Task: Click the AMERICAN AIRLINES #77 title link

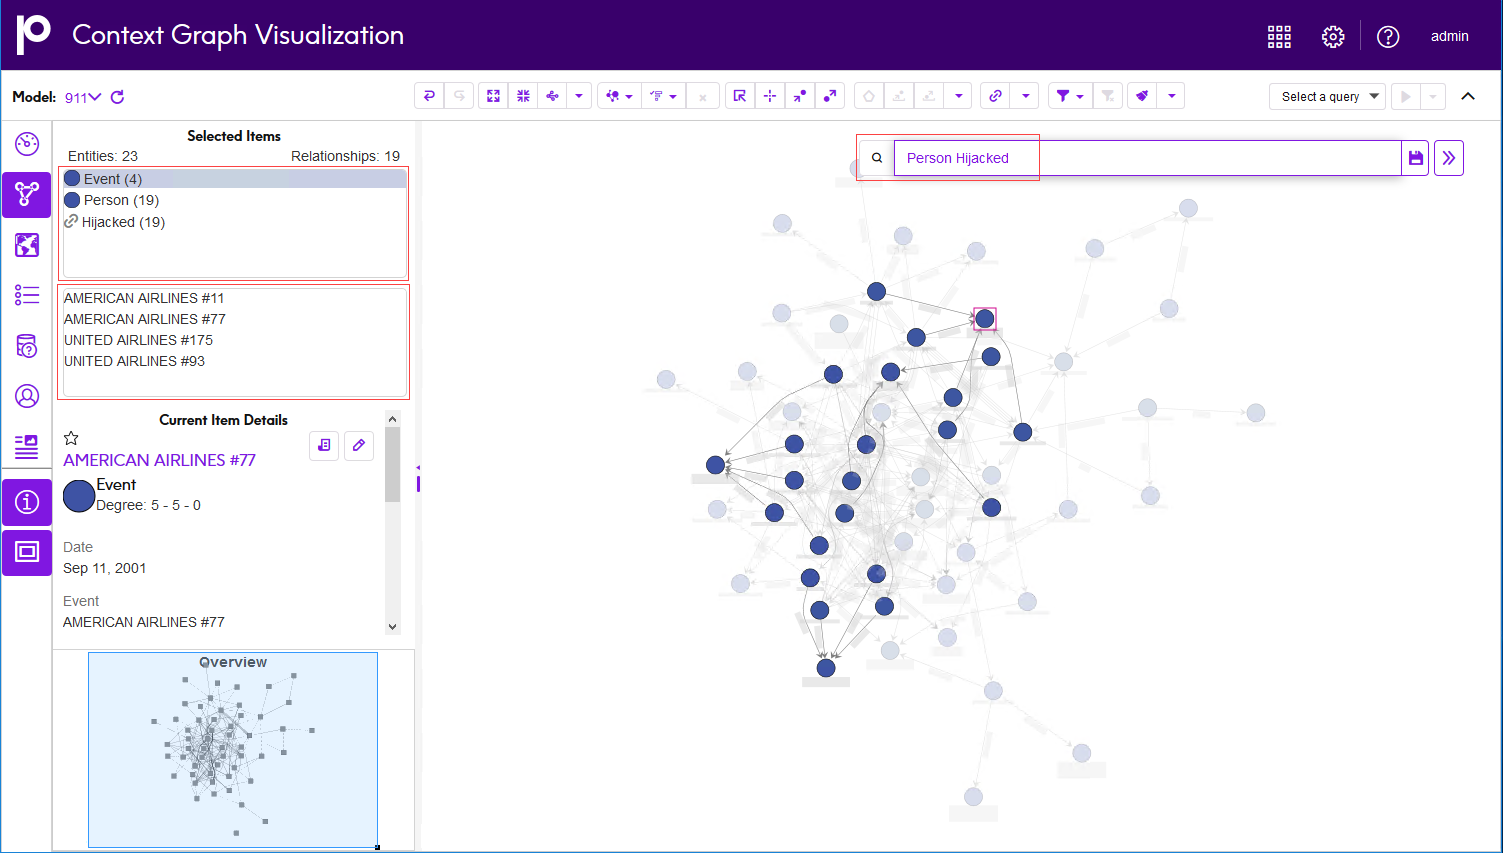Action: pos(159,460)
